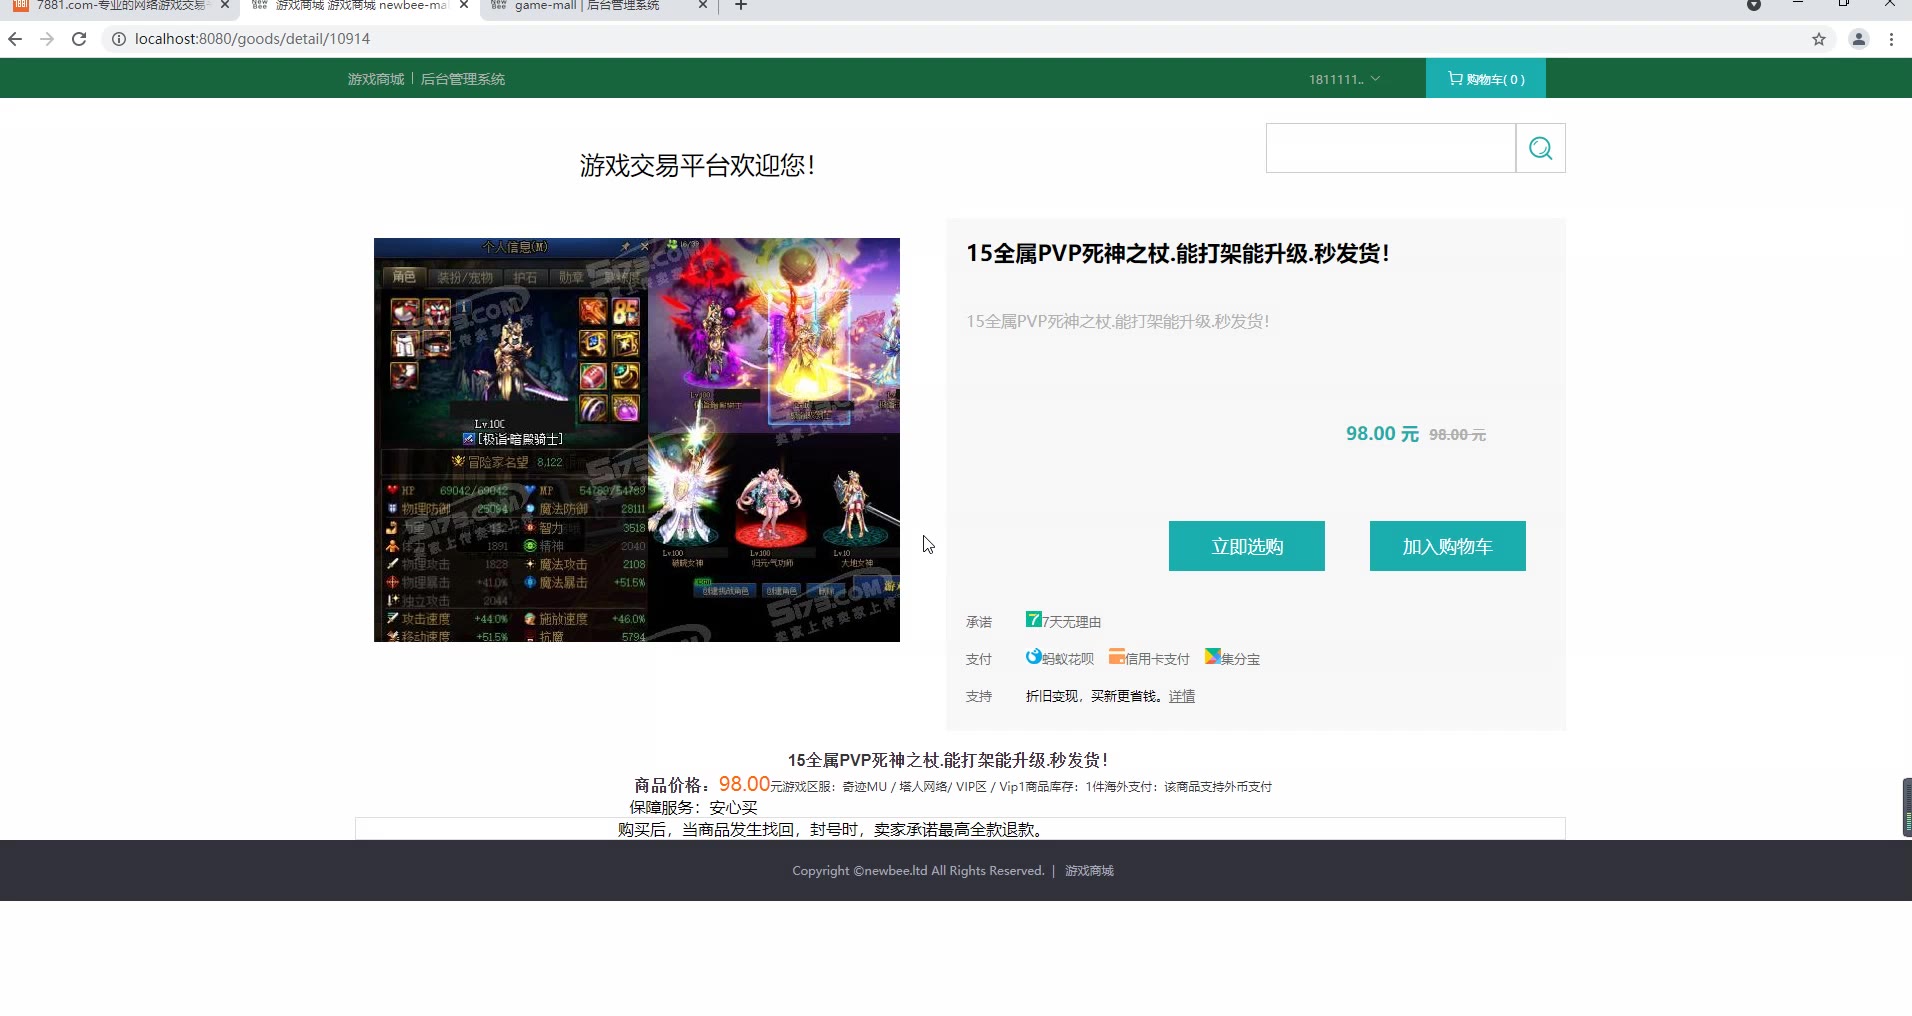Click the Copyright ©newbee.ltd footer text
This screenshot has width=1912, height=1016.
pos(918,871)
